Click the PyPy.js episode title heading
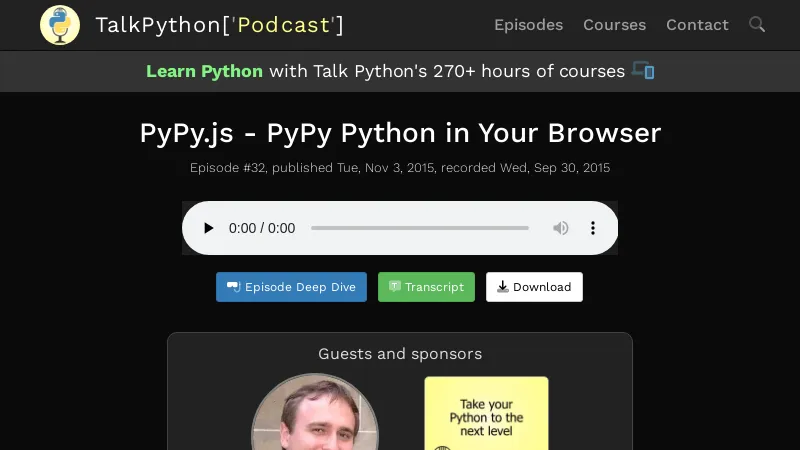The height and width of the screenshot is (450, 800). 400,133
